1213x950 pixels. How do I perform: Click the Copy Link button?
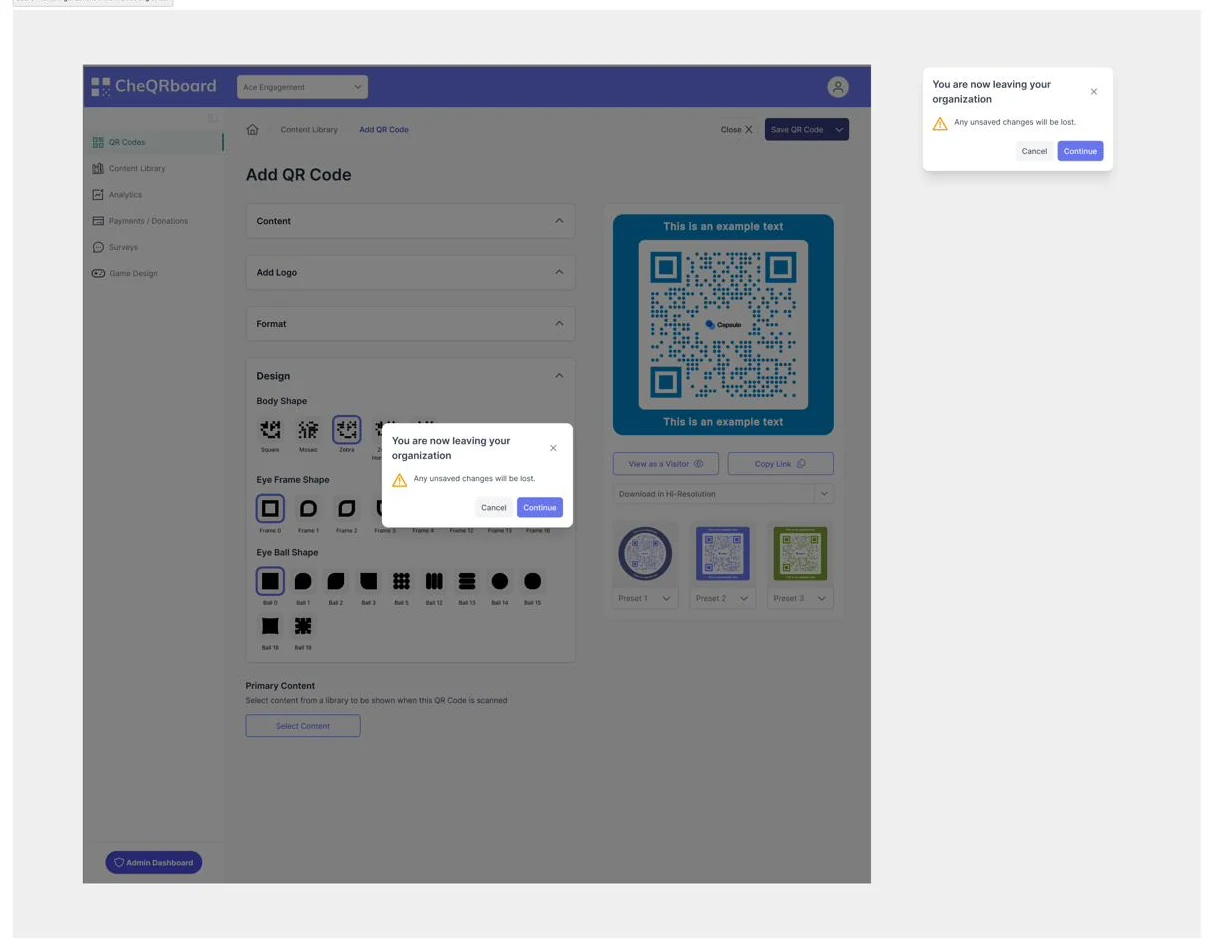(x=780, y=464)
